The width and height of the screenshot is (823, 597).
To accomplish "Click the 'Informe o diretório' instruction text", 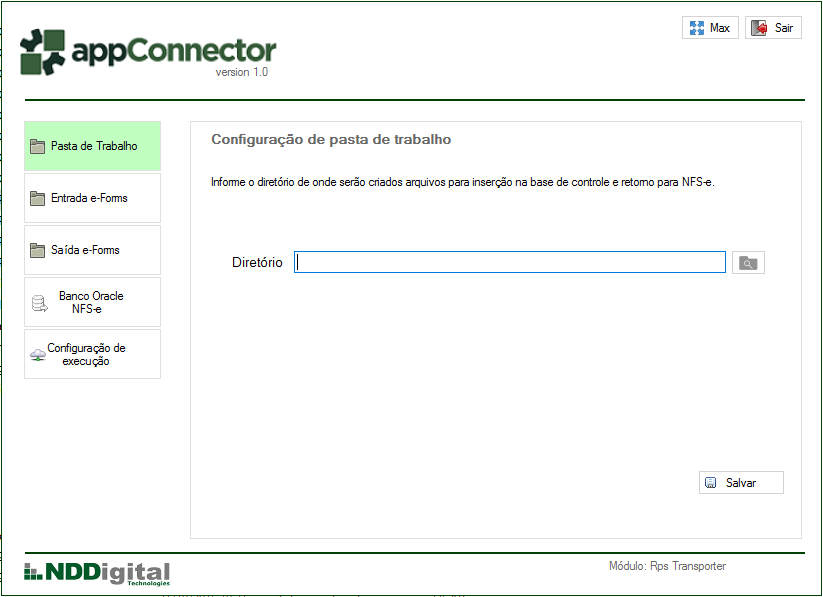I will (x=463, y=182).
